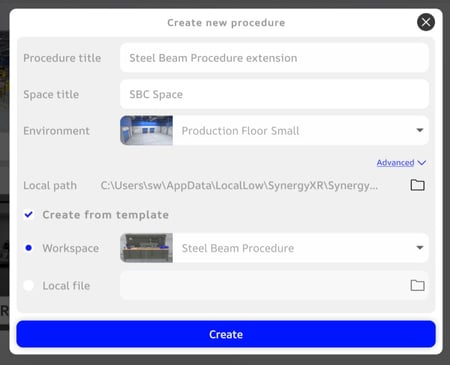Open folder browser for Local file
The width and height of the screenshot is (450, 365).
click(x=417, y=285)
